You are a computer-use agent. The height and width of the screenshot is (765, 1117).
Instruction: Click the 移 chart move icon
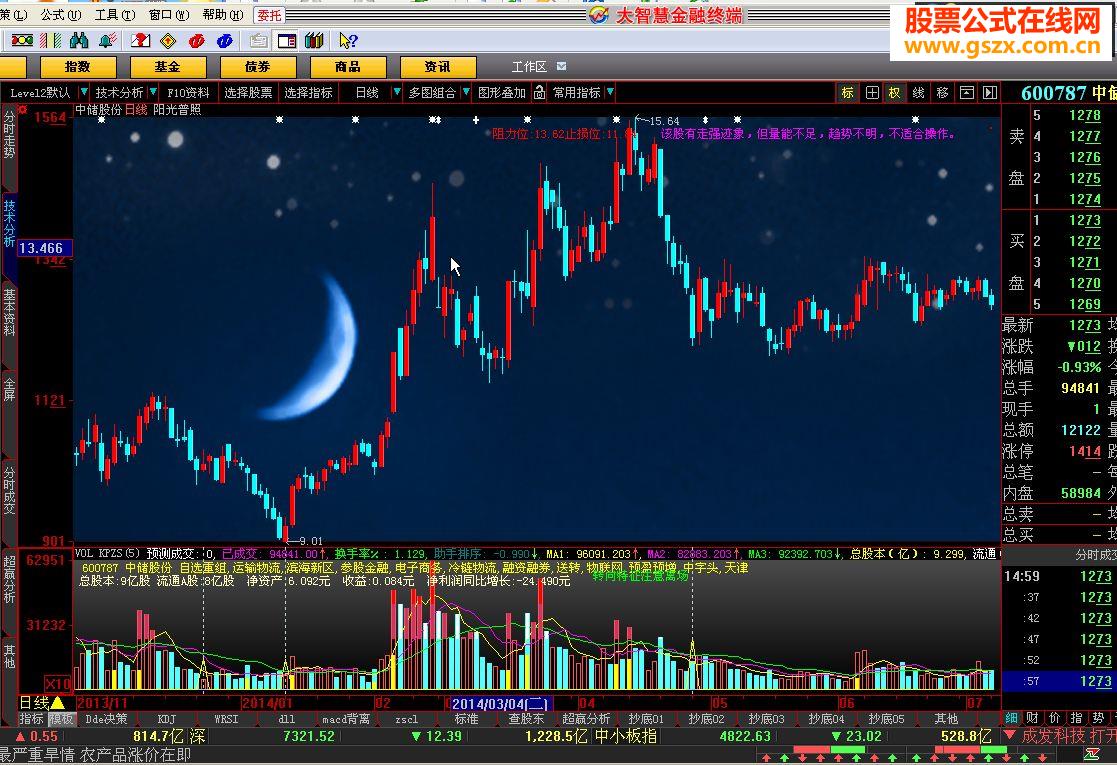943,92
